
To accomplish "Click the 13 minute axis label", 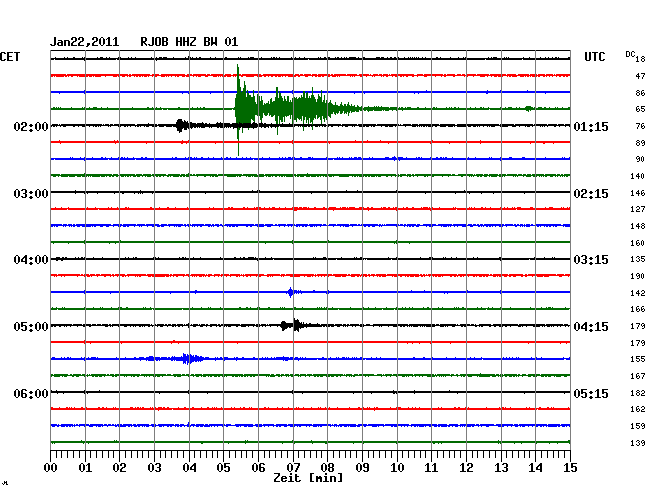I will pos(501,468).
